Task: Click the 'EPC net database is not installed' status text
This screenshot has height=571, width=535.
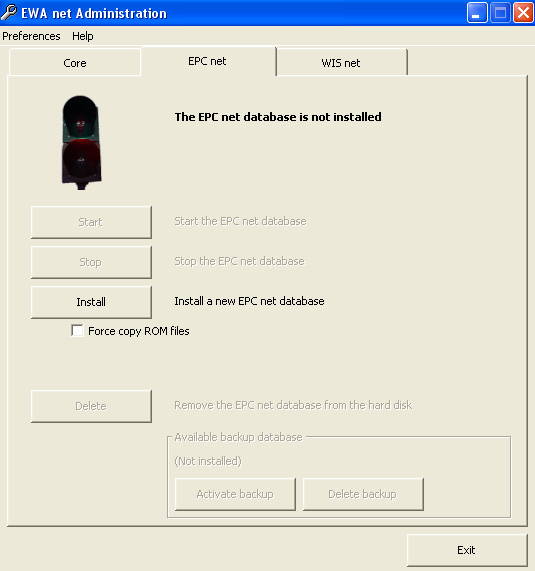Action: point(278,117)
